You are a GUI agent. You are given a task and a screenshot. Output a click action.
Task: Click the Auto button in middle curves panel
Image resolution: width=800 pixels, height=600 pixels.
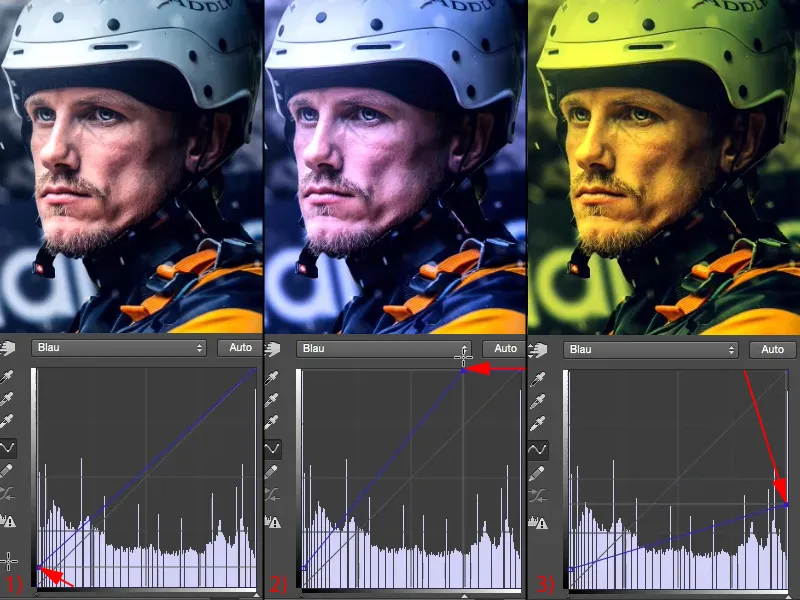504,349
